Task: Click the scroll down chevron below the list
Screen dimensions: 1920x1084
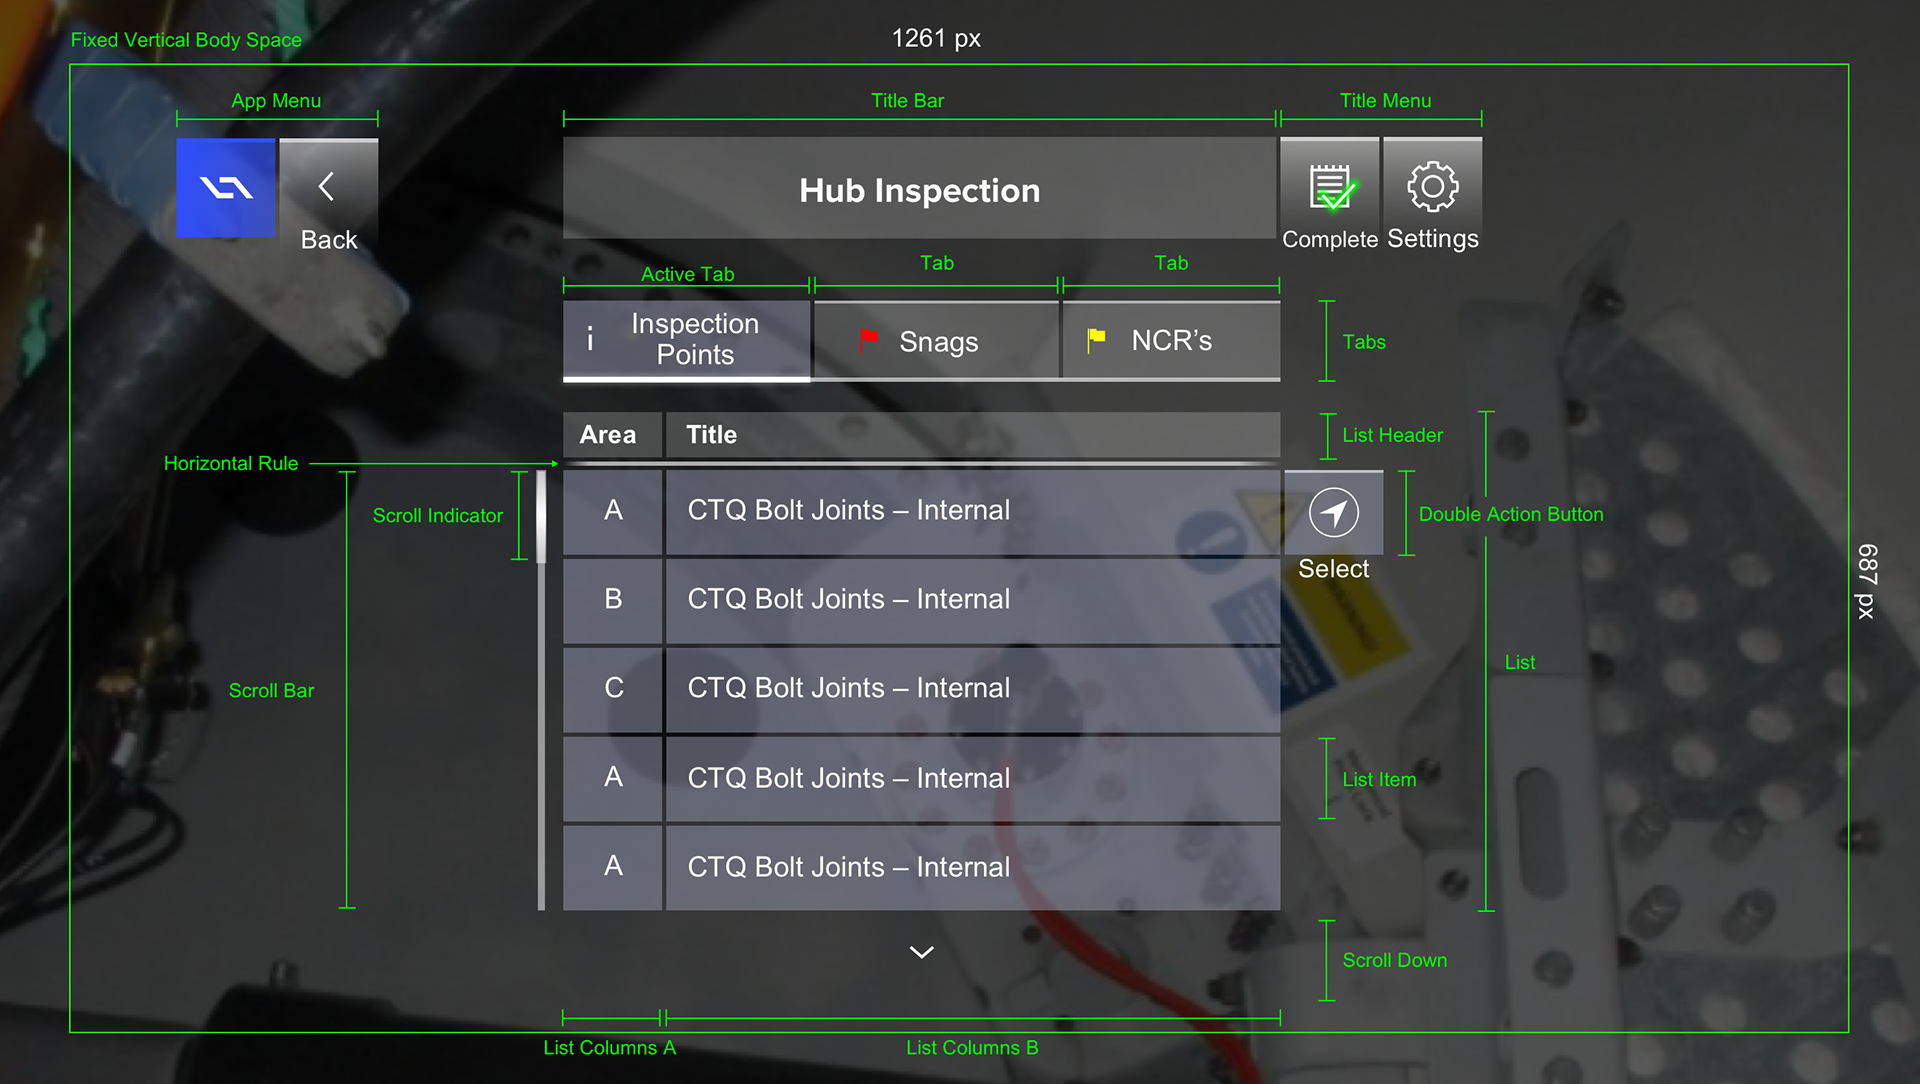Action: click(921, 952)
